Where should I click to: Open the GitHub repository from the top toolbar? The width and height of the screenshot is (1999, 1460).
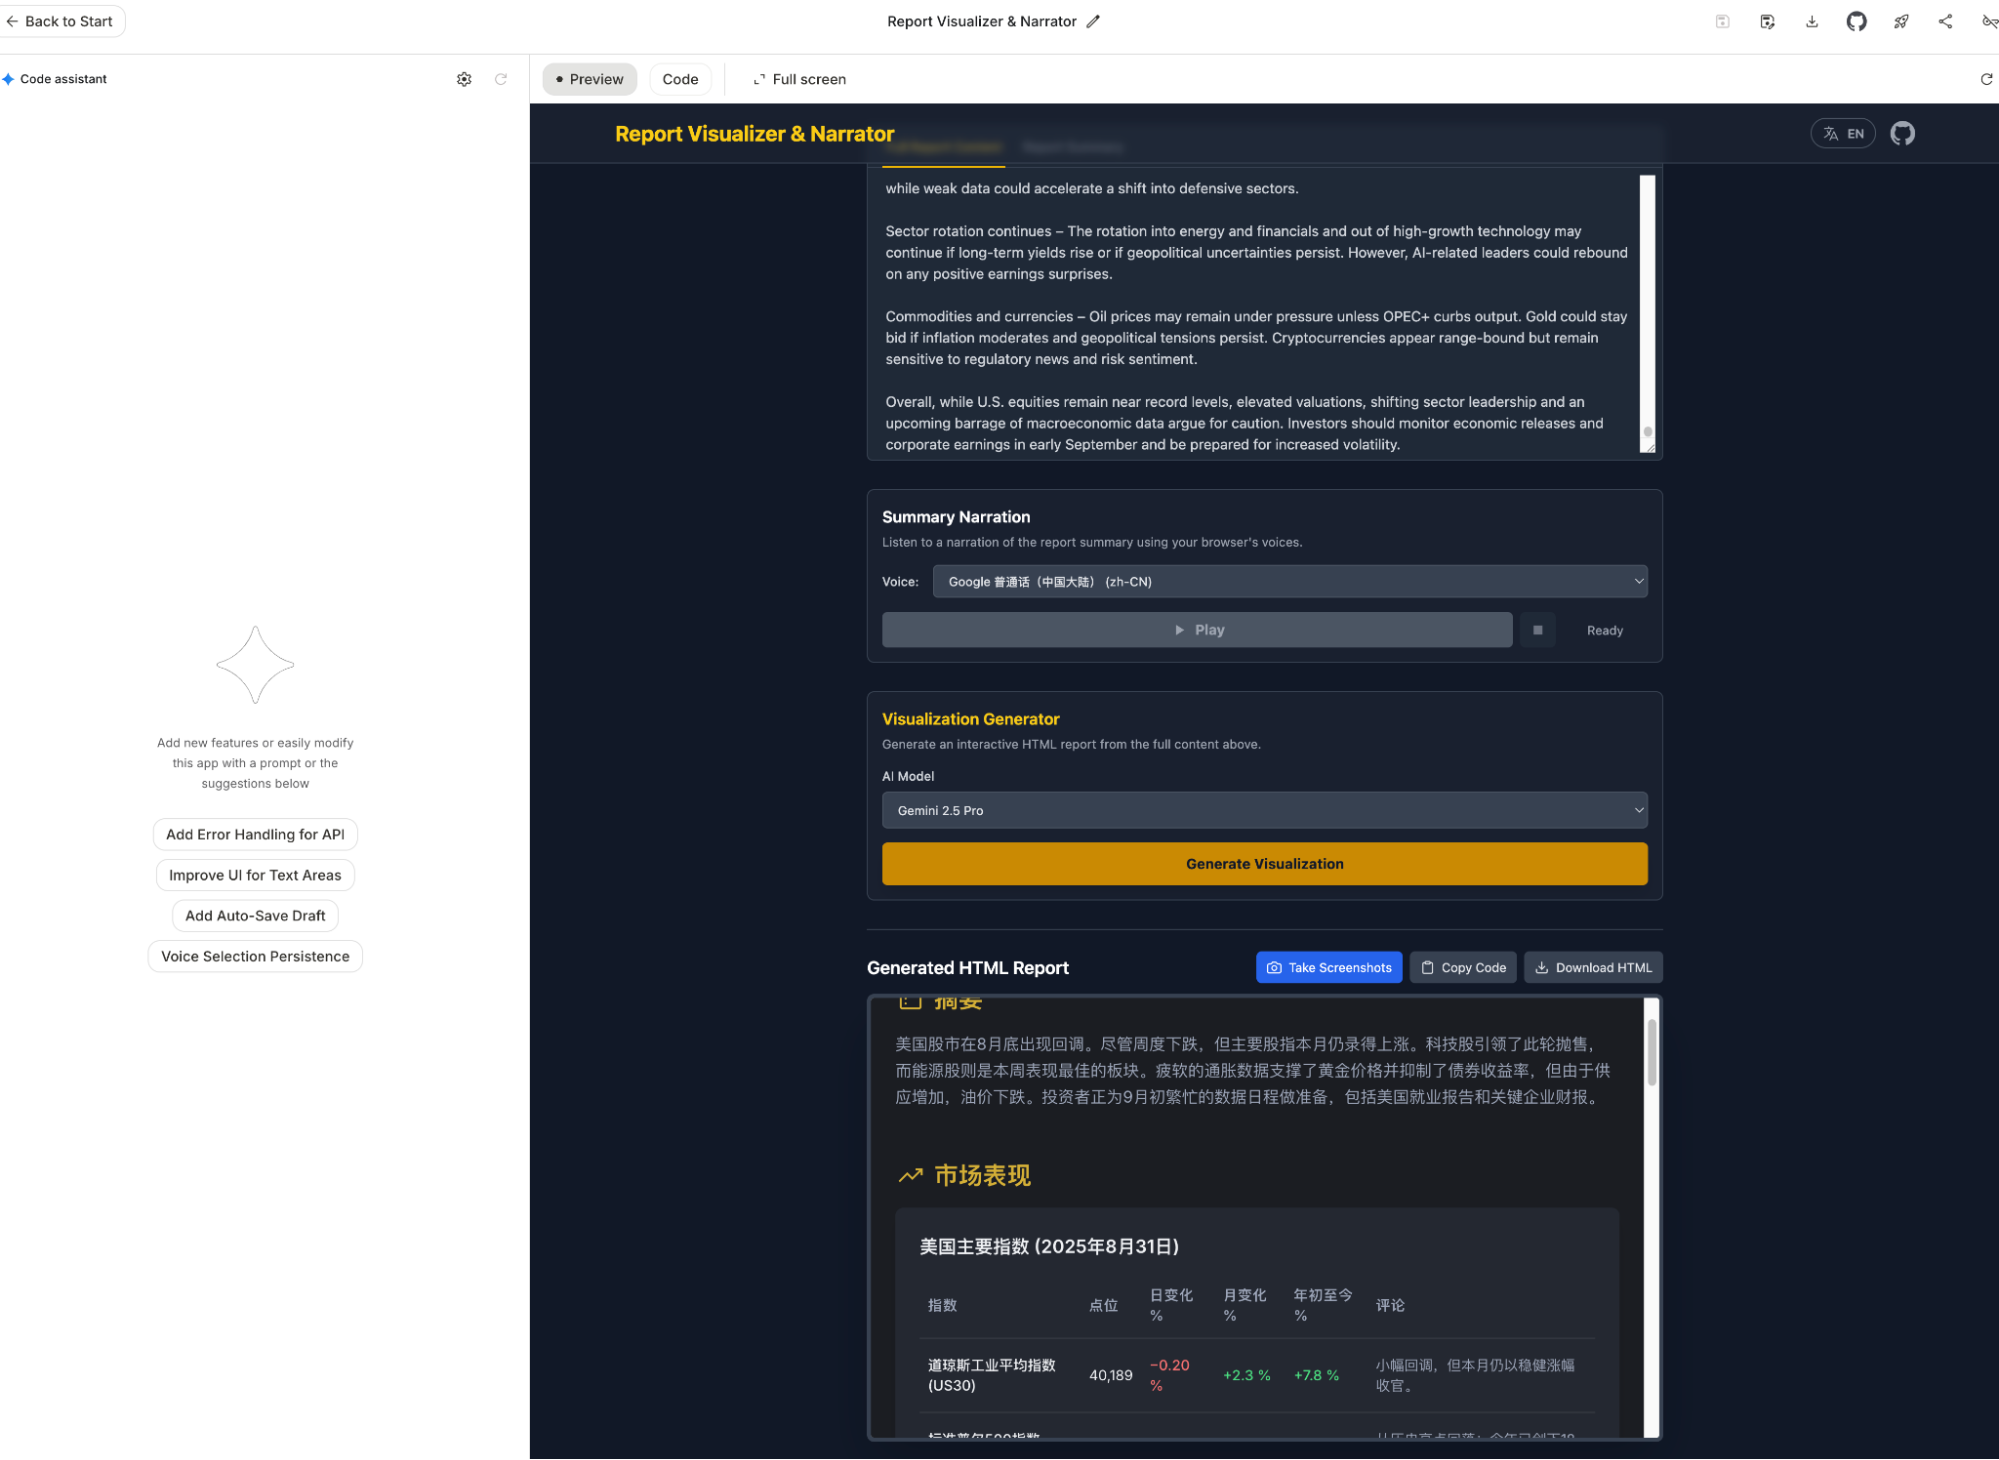[x=1856, y=20]
